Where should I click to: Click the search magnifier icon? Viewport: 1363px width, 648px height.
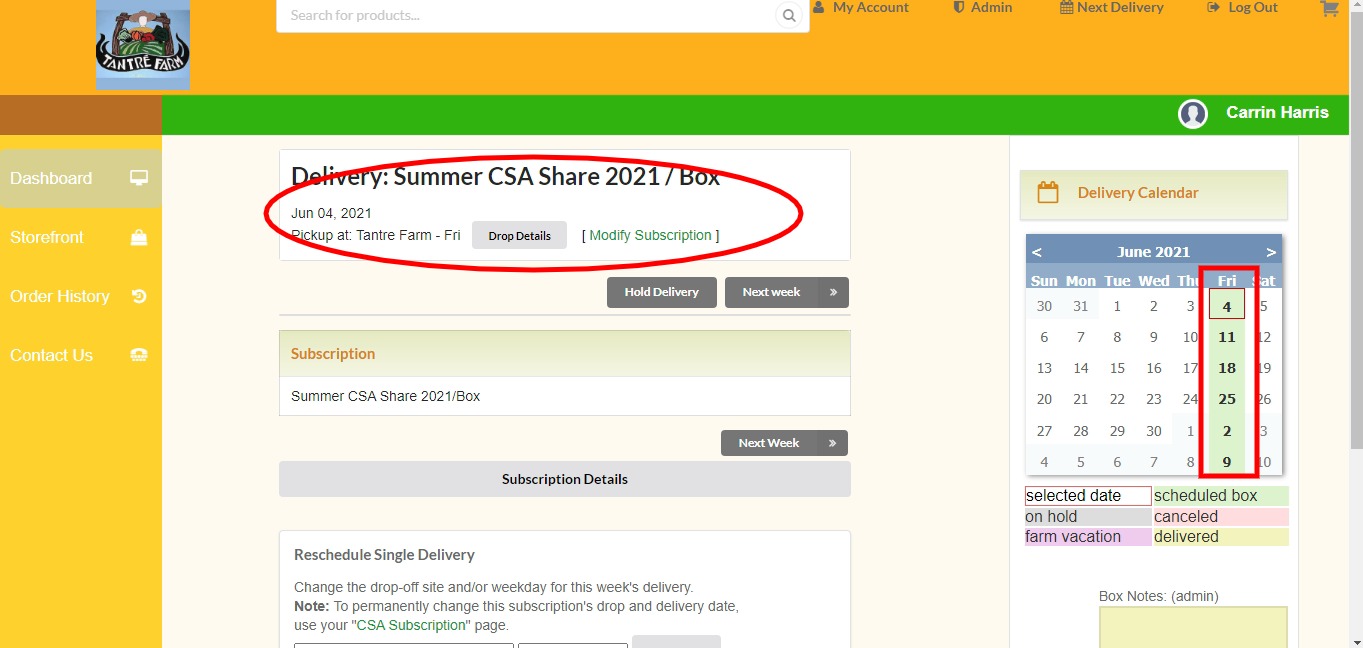[789, 15]
